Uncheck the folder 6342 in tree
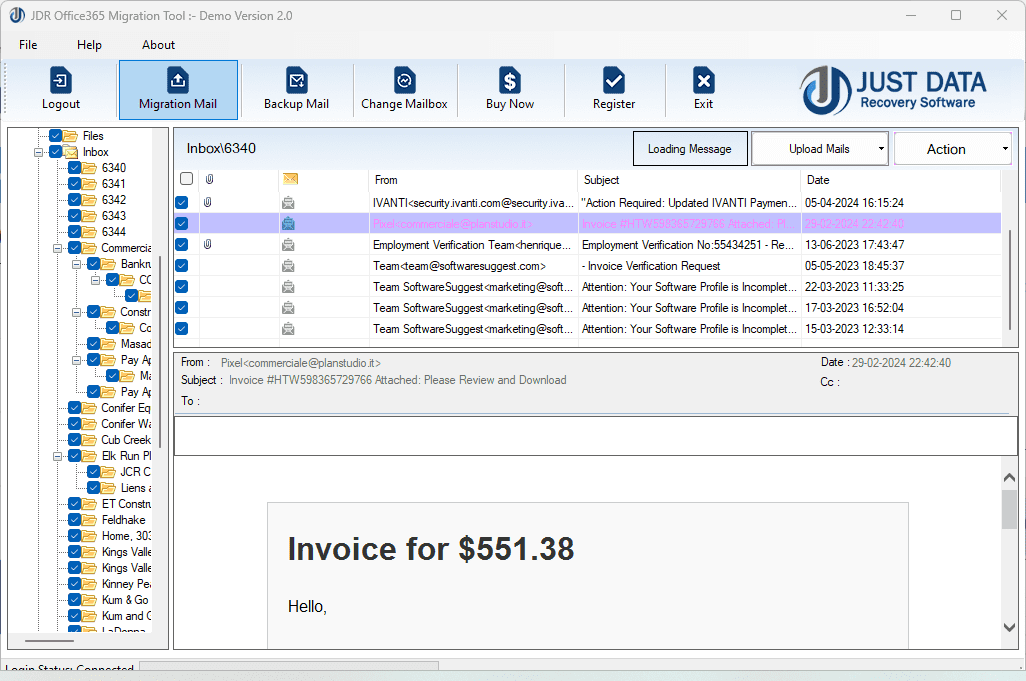Viewport: 1026px width, 681px height. tap(73, 199)
